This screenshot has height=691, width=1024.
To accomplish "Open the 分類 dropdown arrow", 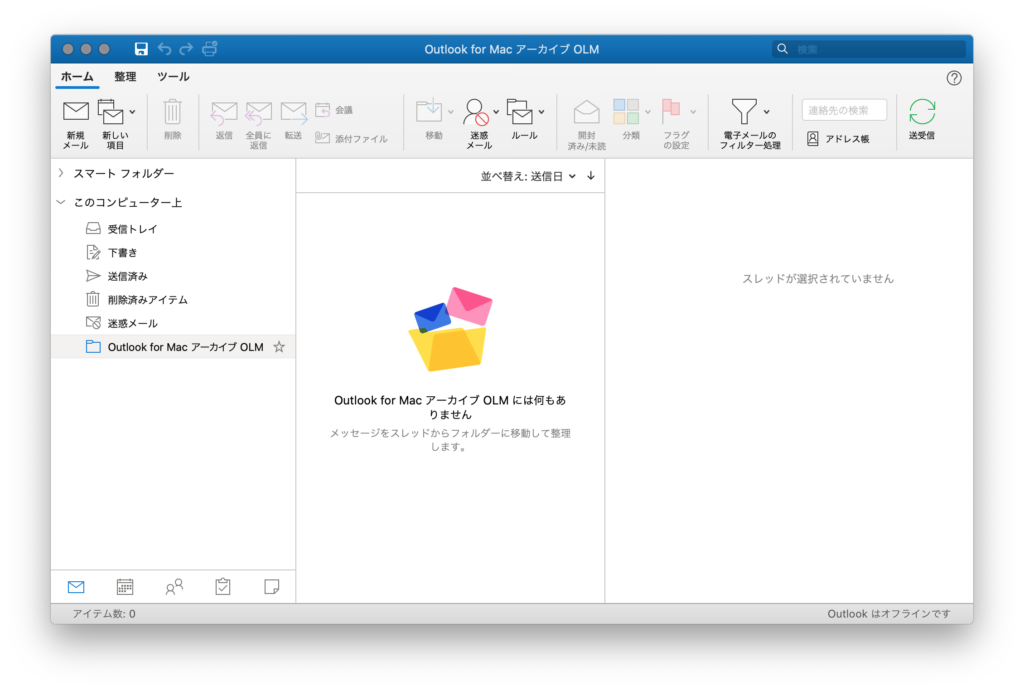I will point(648,112).
